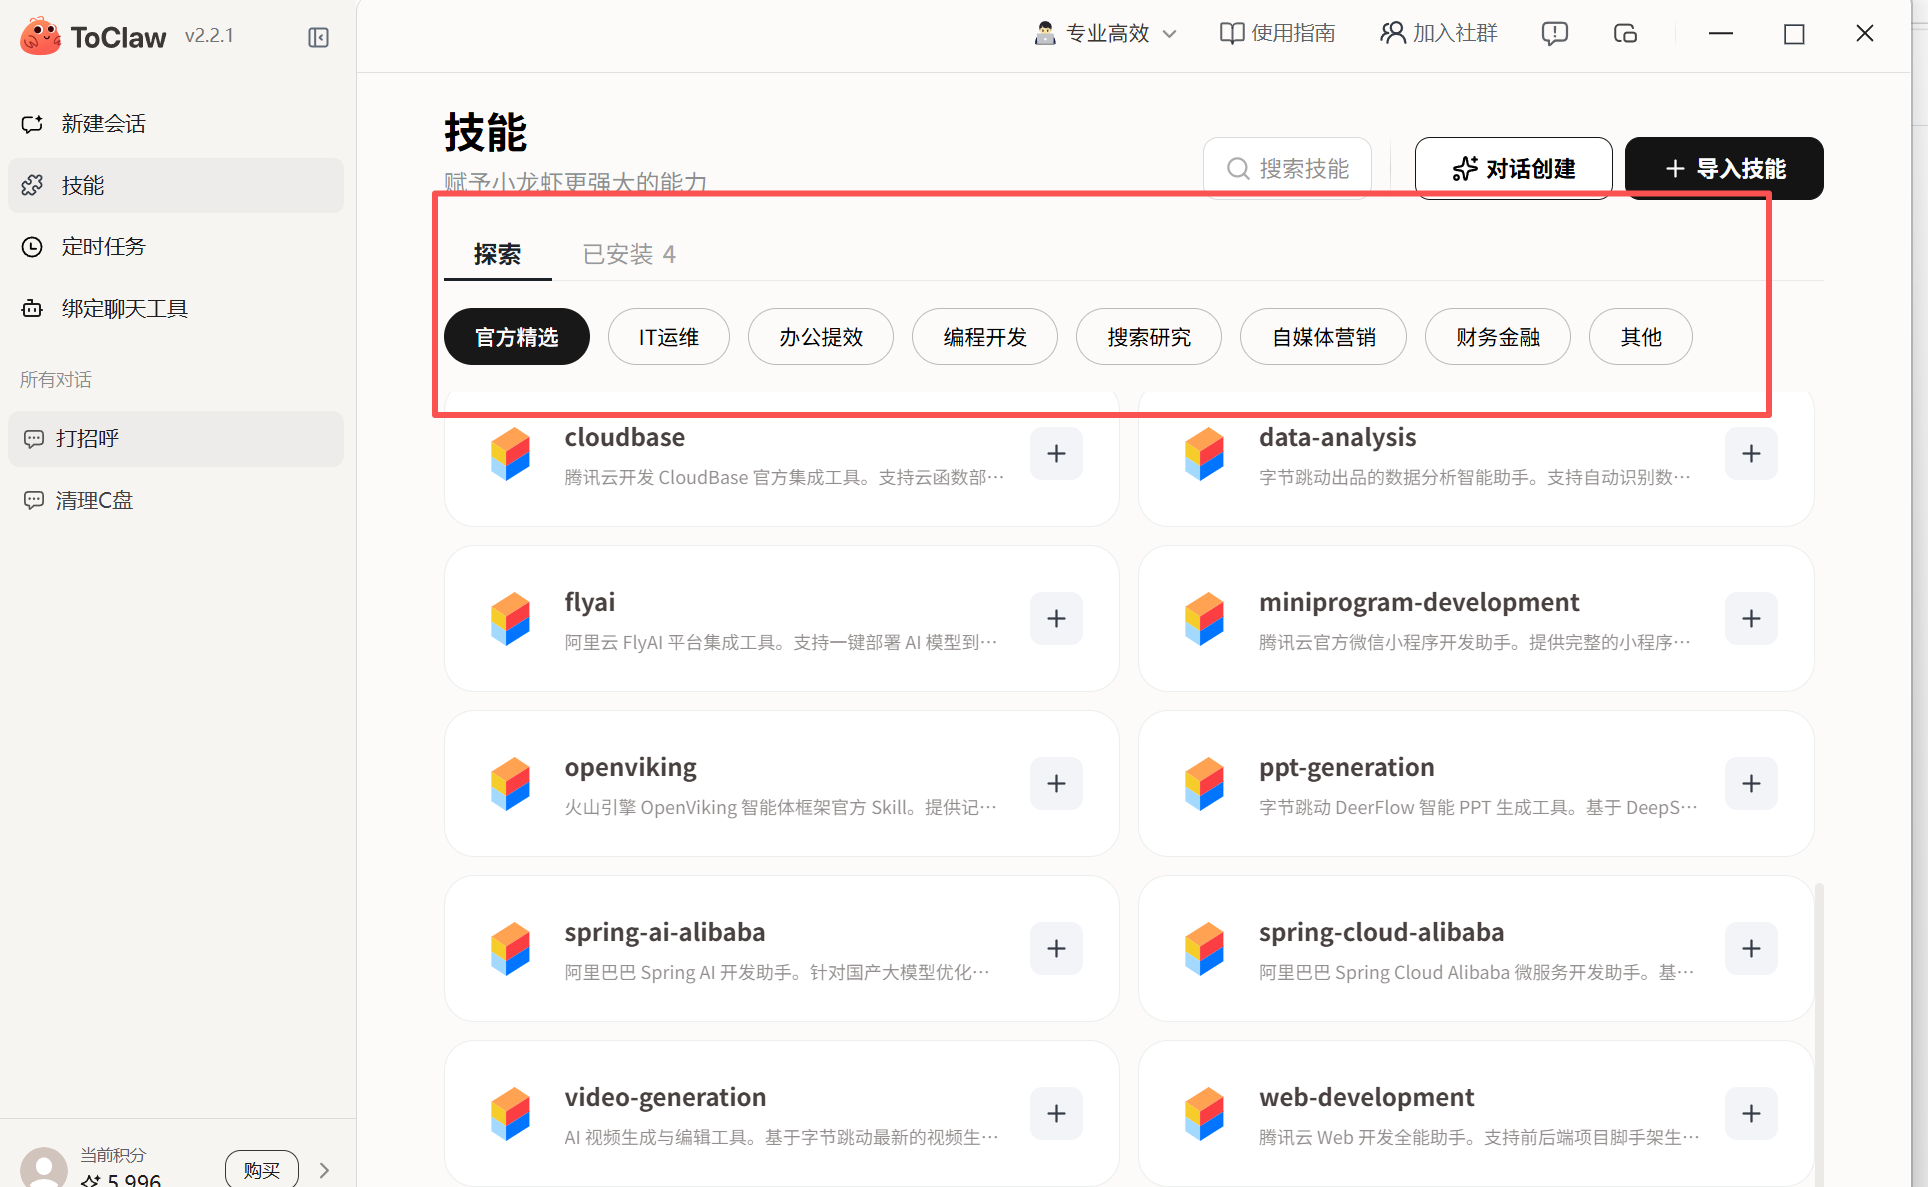Screen dimensions: 1928x1187
Task: Add the data-analysis skill
Action: tap(1751, 454)
